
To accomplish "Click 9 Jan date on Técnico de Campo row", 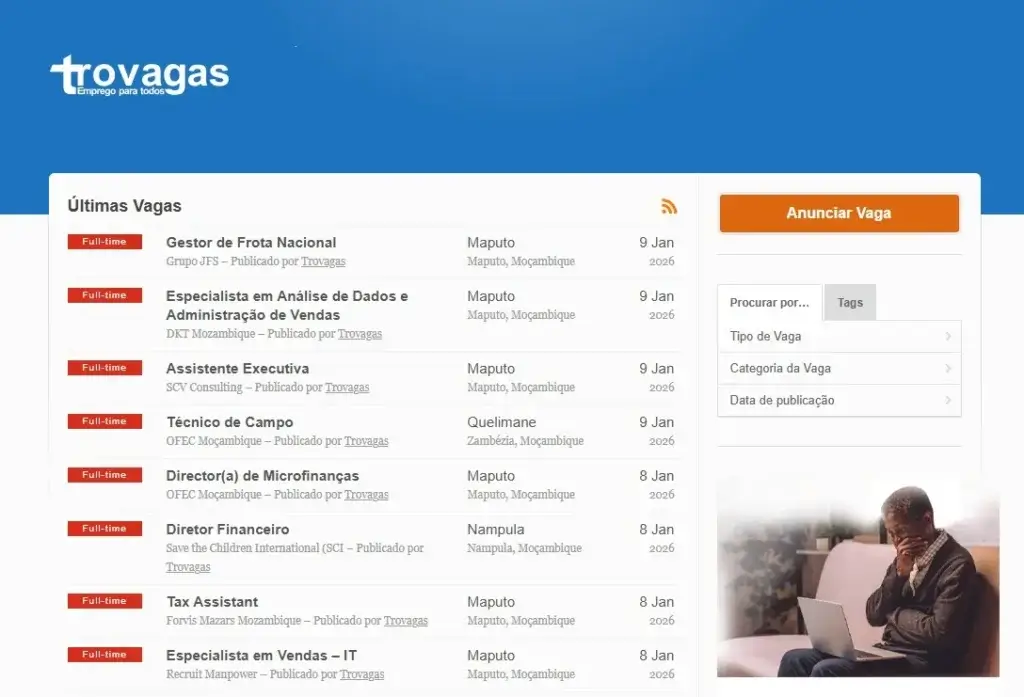I will (x=656, y=422).
